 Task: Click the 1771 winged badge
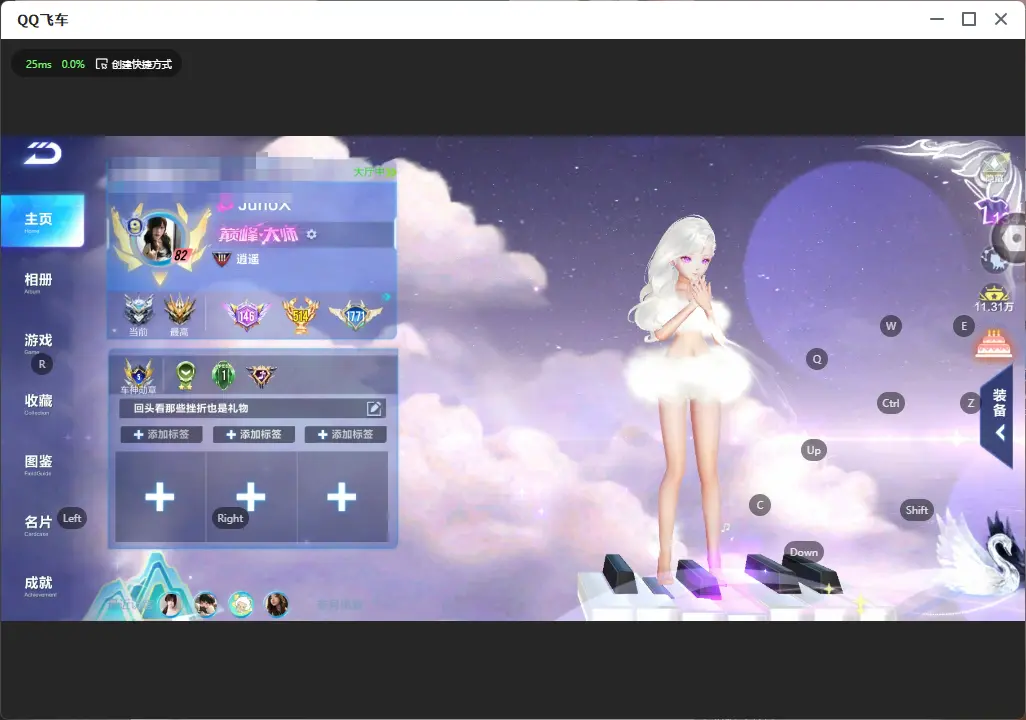(x=355, y=315)
